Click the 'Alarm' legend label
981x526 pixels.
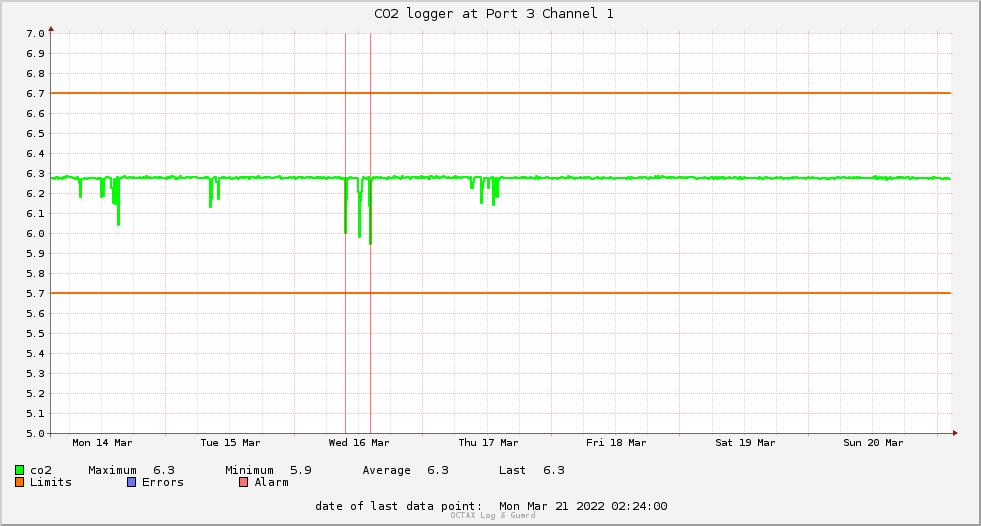point(272,482)
